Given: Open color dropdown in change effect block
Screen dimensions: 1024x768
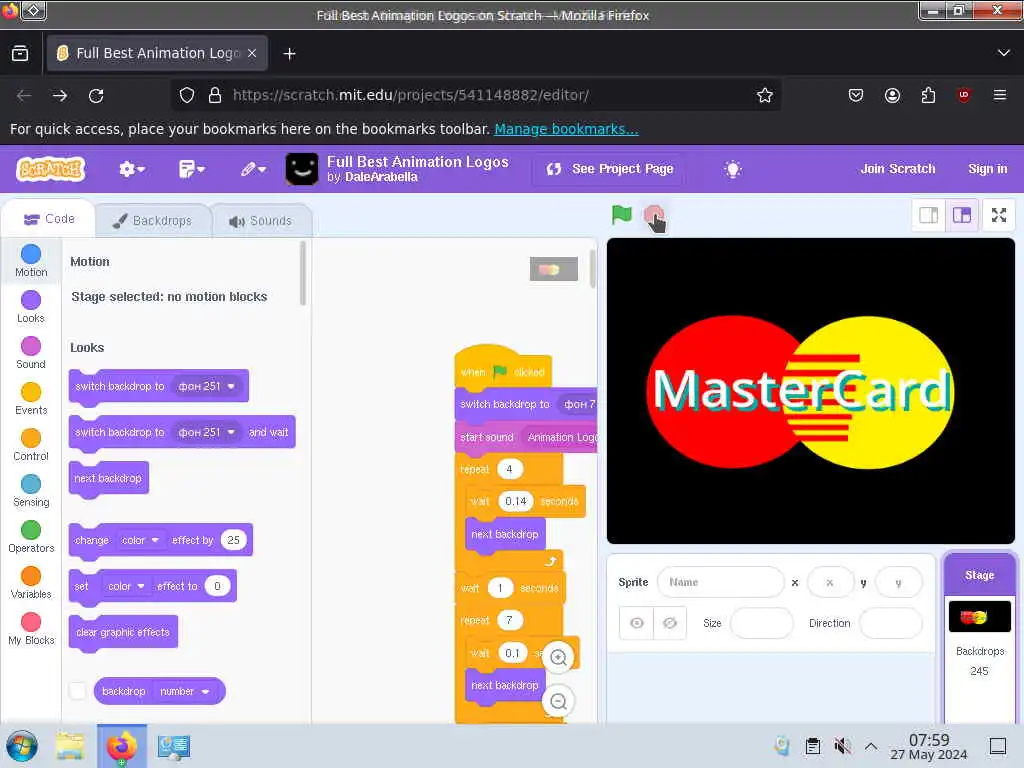Looking at the screenshot, I should (140, 540).
